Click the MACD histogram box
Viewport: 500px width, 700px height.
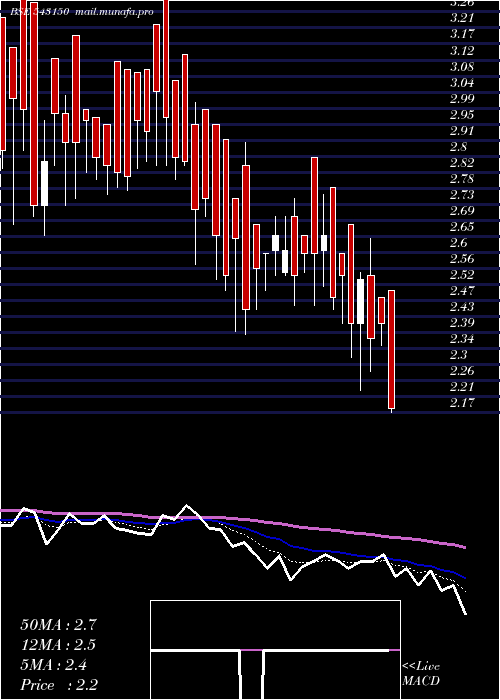pyautogui.click(x=275, y=650)
